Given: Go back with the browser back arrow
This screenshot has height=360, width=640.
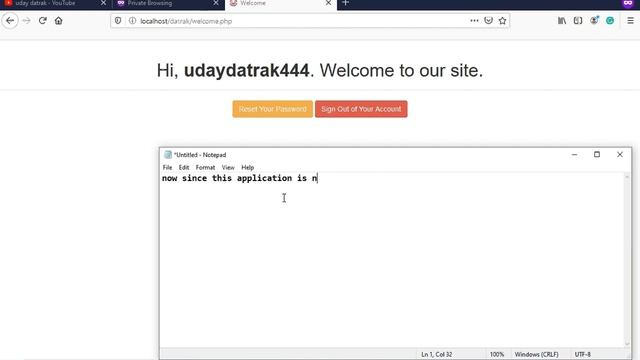Looking at the screenshot, I should (x=10, y=20).
